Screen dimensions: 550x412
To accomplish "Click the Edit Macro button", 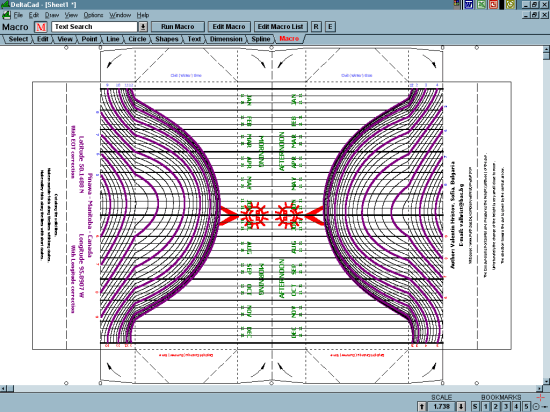I will click(x=229, y=27).
